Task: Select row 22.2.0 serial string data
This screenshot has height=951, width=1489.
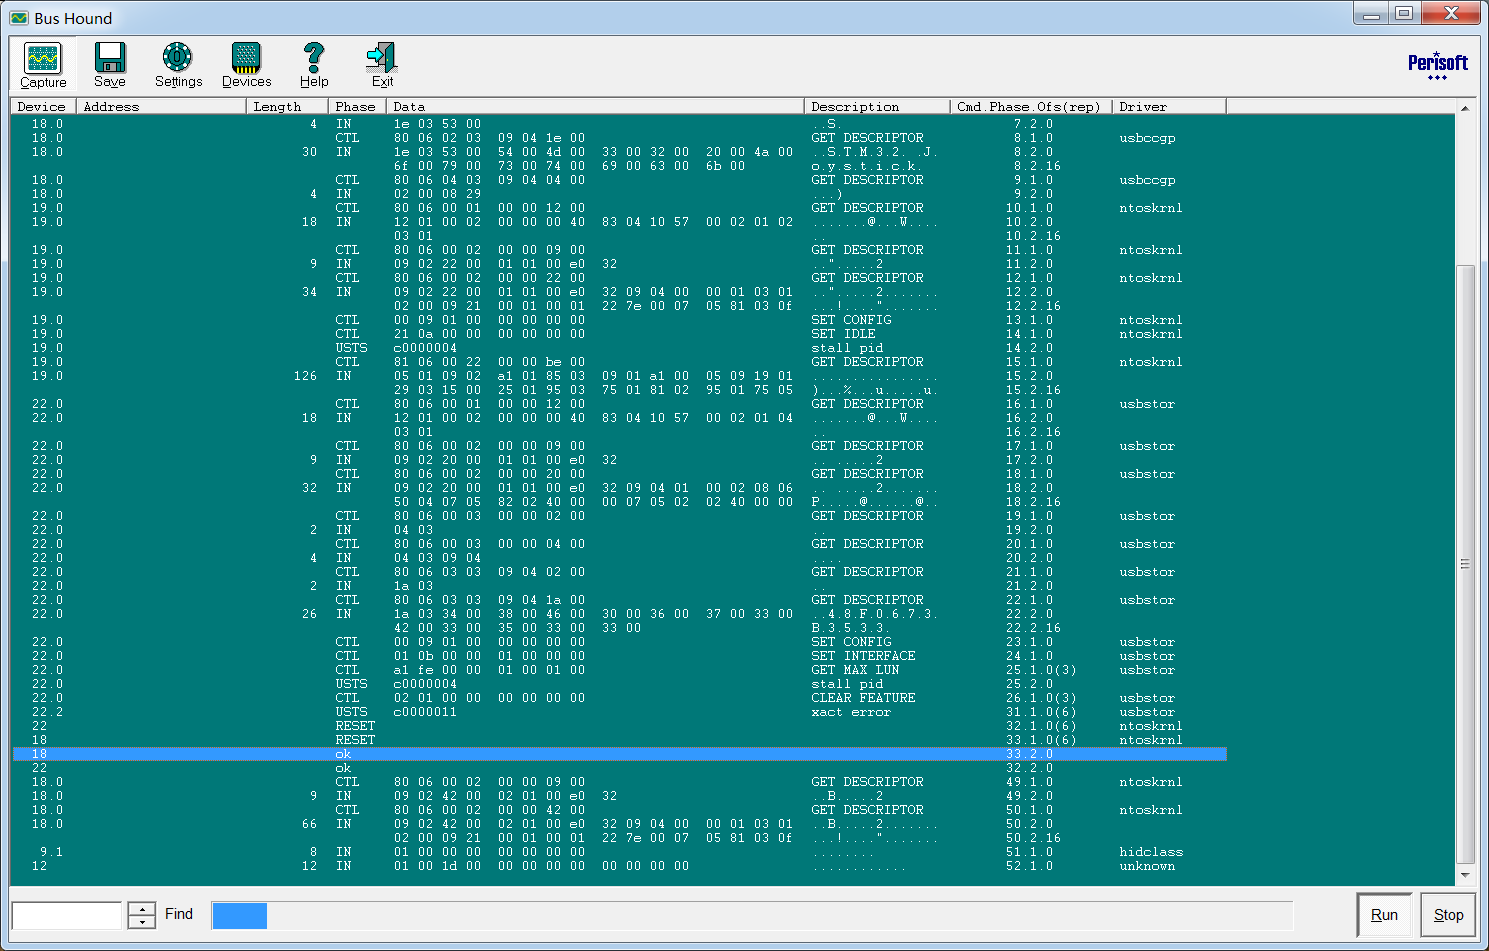Action: [x=593, y=614]
